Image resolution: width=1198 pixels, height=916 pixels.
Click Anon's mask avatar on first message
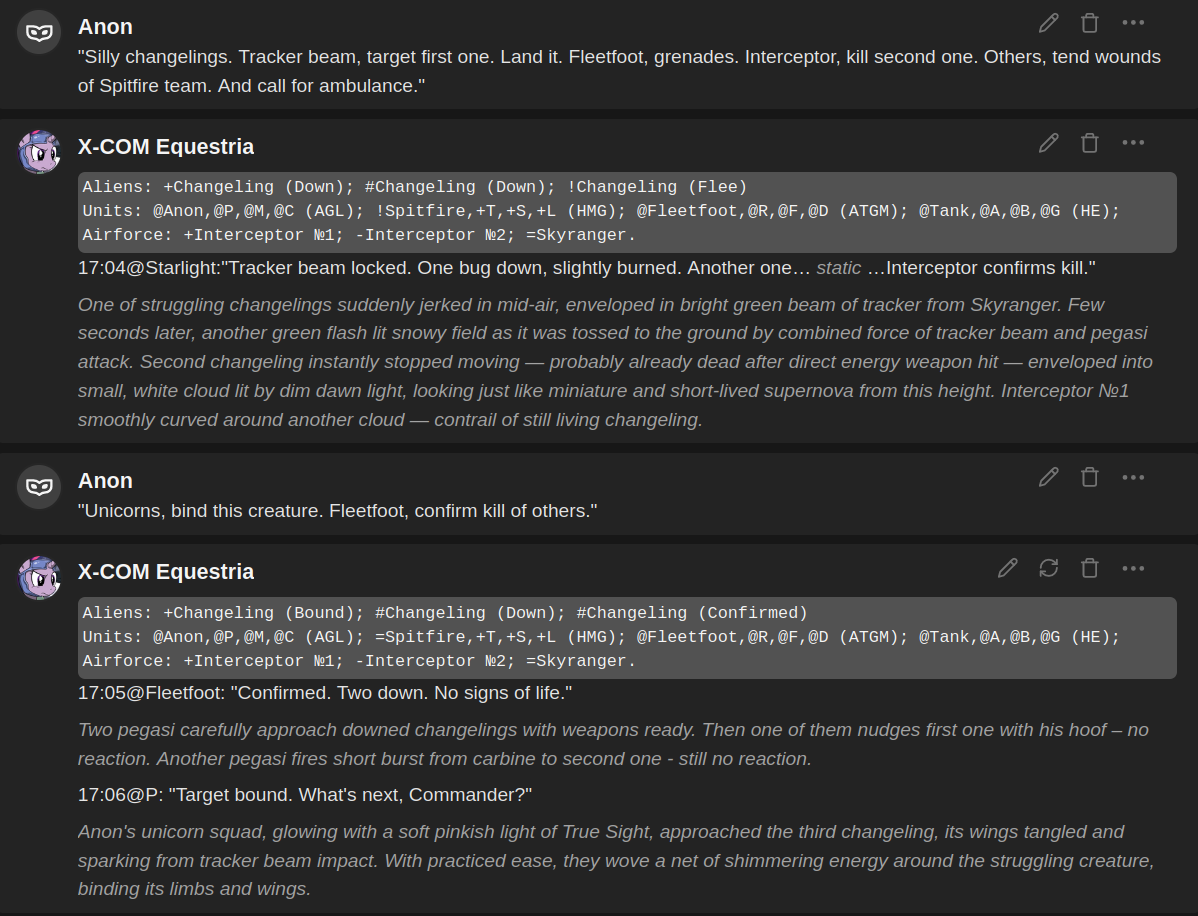tap(39, 32)
